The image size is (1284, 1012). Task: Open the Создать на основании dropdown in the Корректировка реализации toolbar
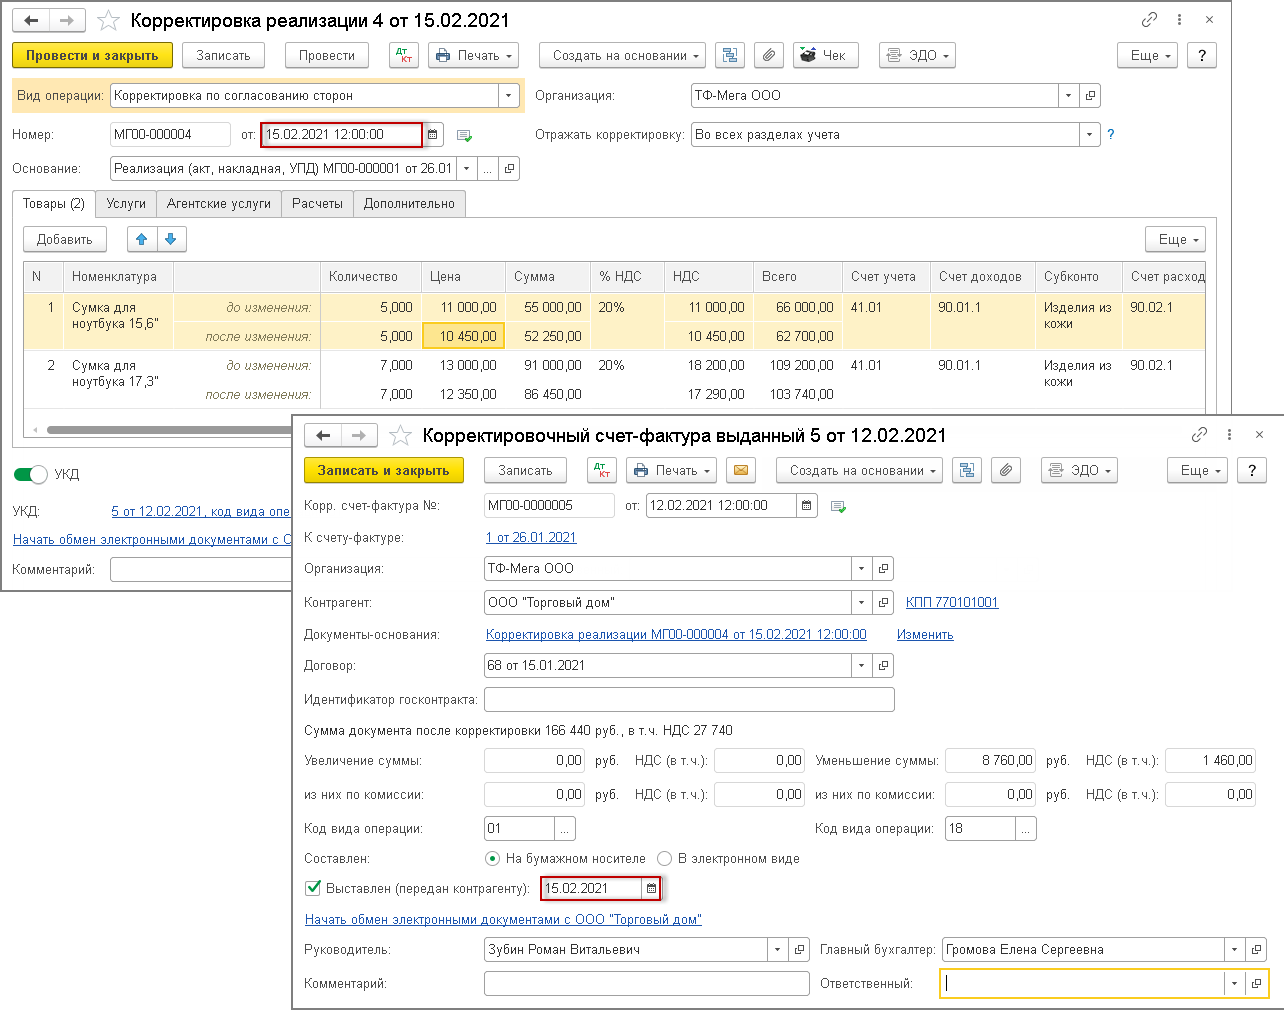622,55
